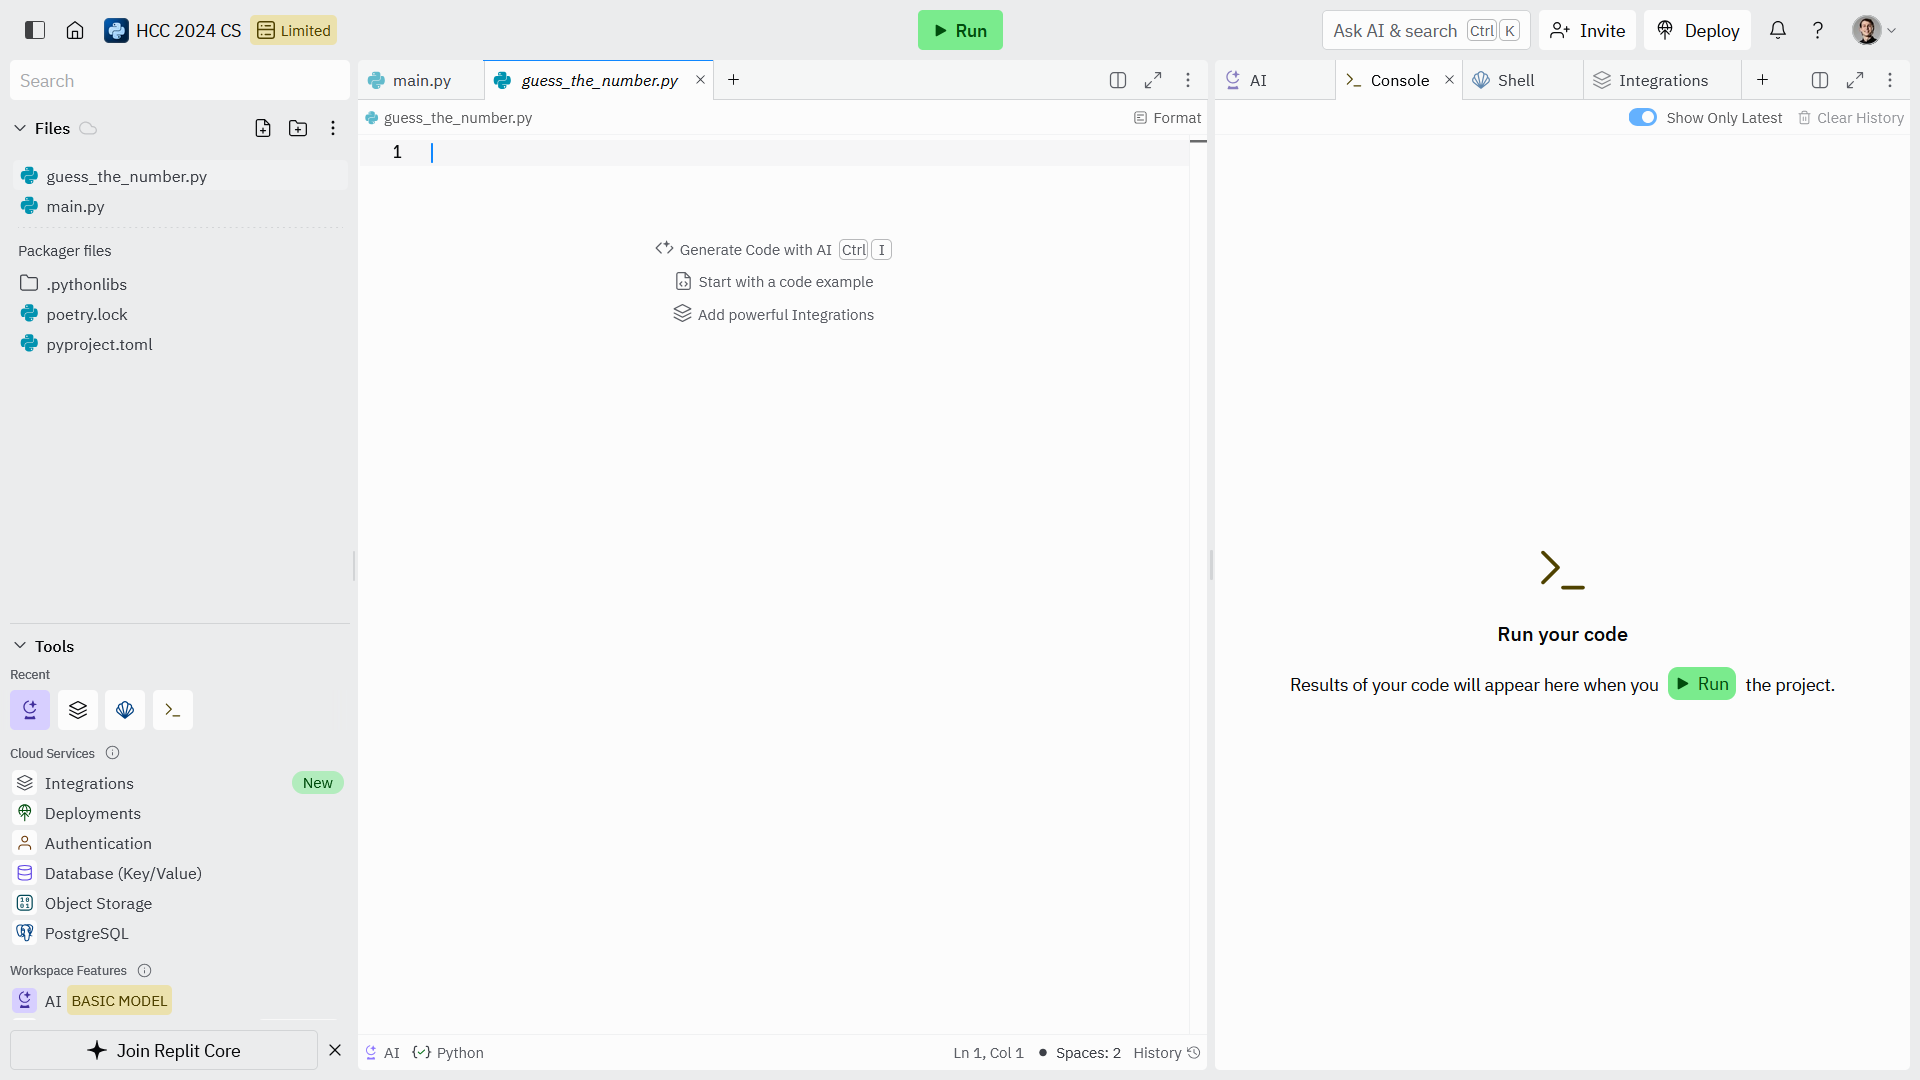Click the new file icon in Files
1920x1080 pixels.
263,128
